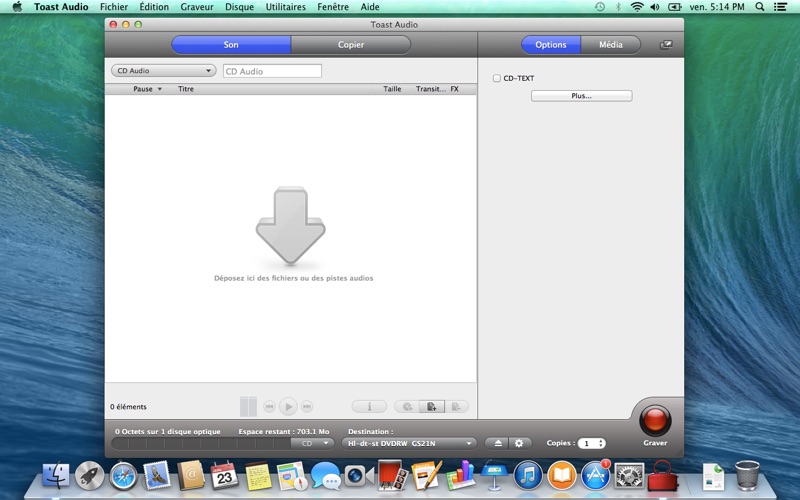Image resolution: width=800 pixels, height=500 pixels.
Task: Open the Graveur menu
Action: [197, 7]
